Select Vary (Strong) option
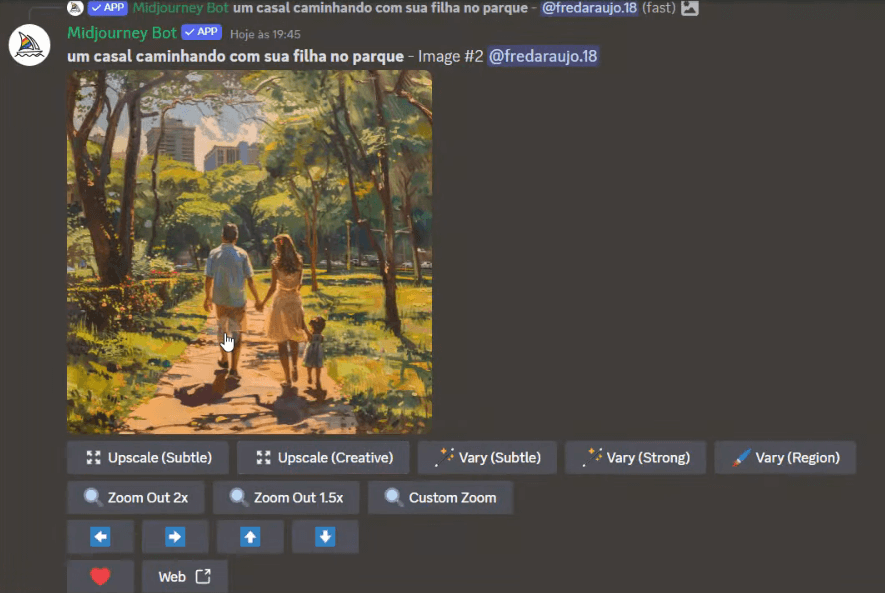Screen dimensions: 885x593 pyautogui.click(x=636, y=458)
